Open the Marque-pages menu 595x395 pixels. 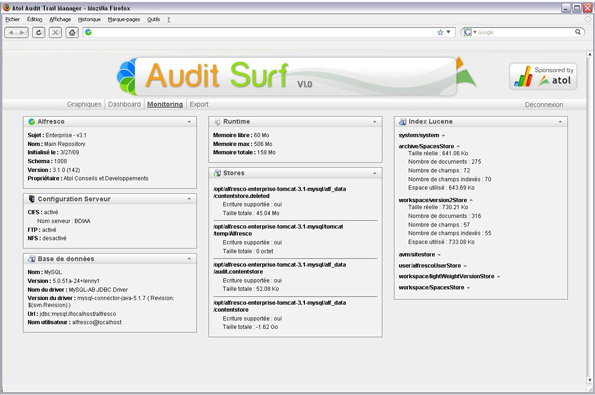click(x=124, y=19)
